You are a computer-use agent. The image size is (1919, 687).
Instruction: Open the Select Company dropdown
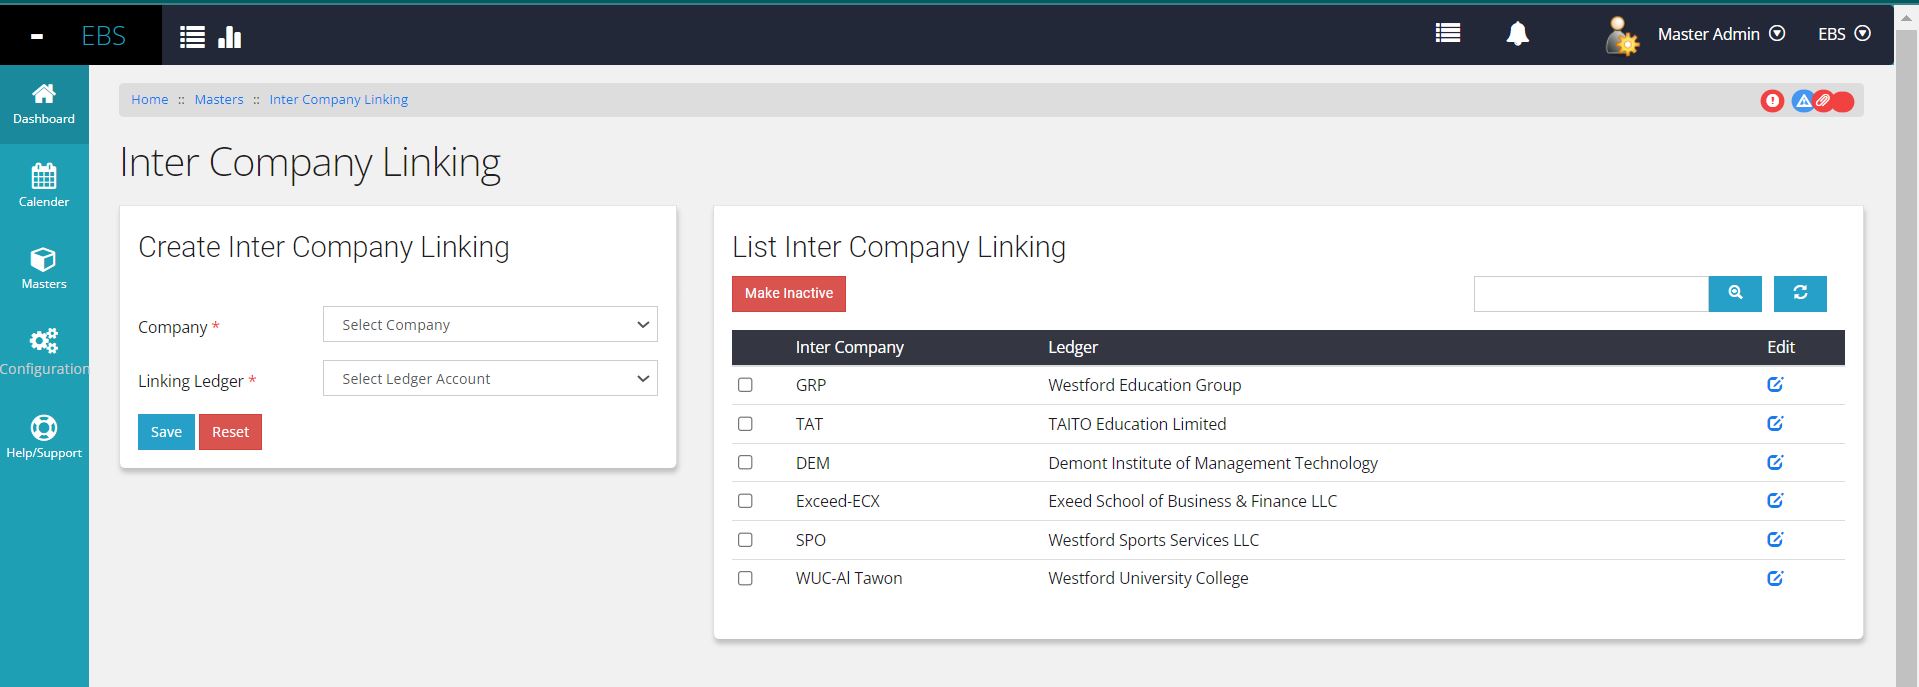(490, 325)
